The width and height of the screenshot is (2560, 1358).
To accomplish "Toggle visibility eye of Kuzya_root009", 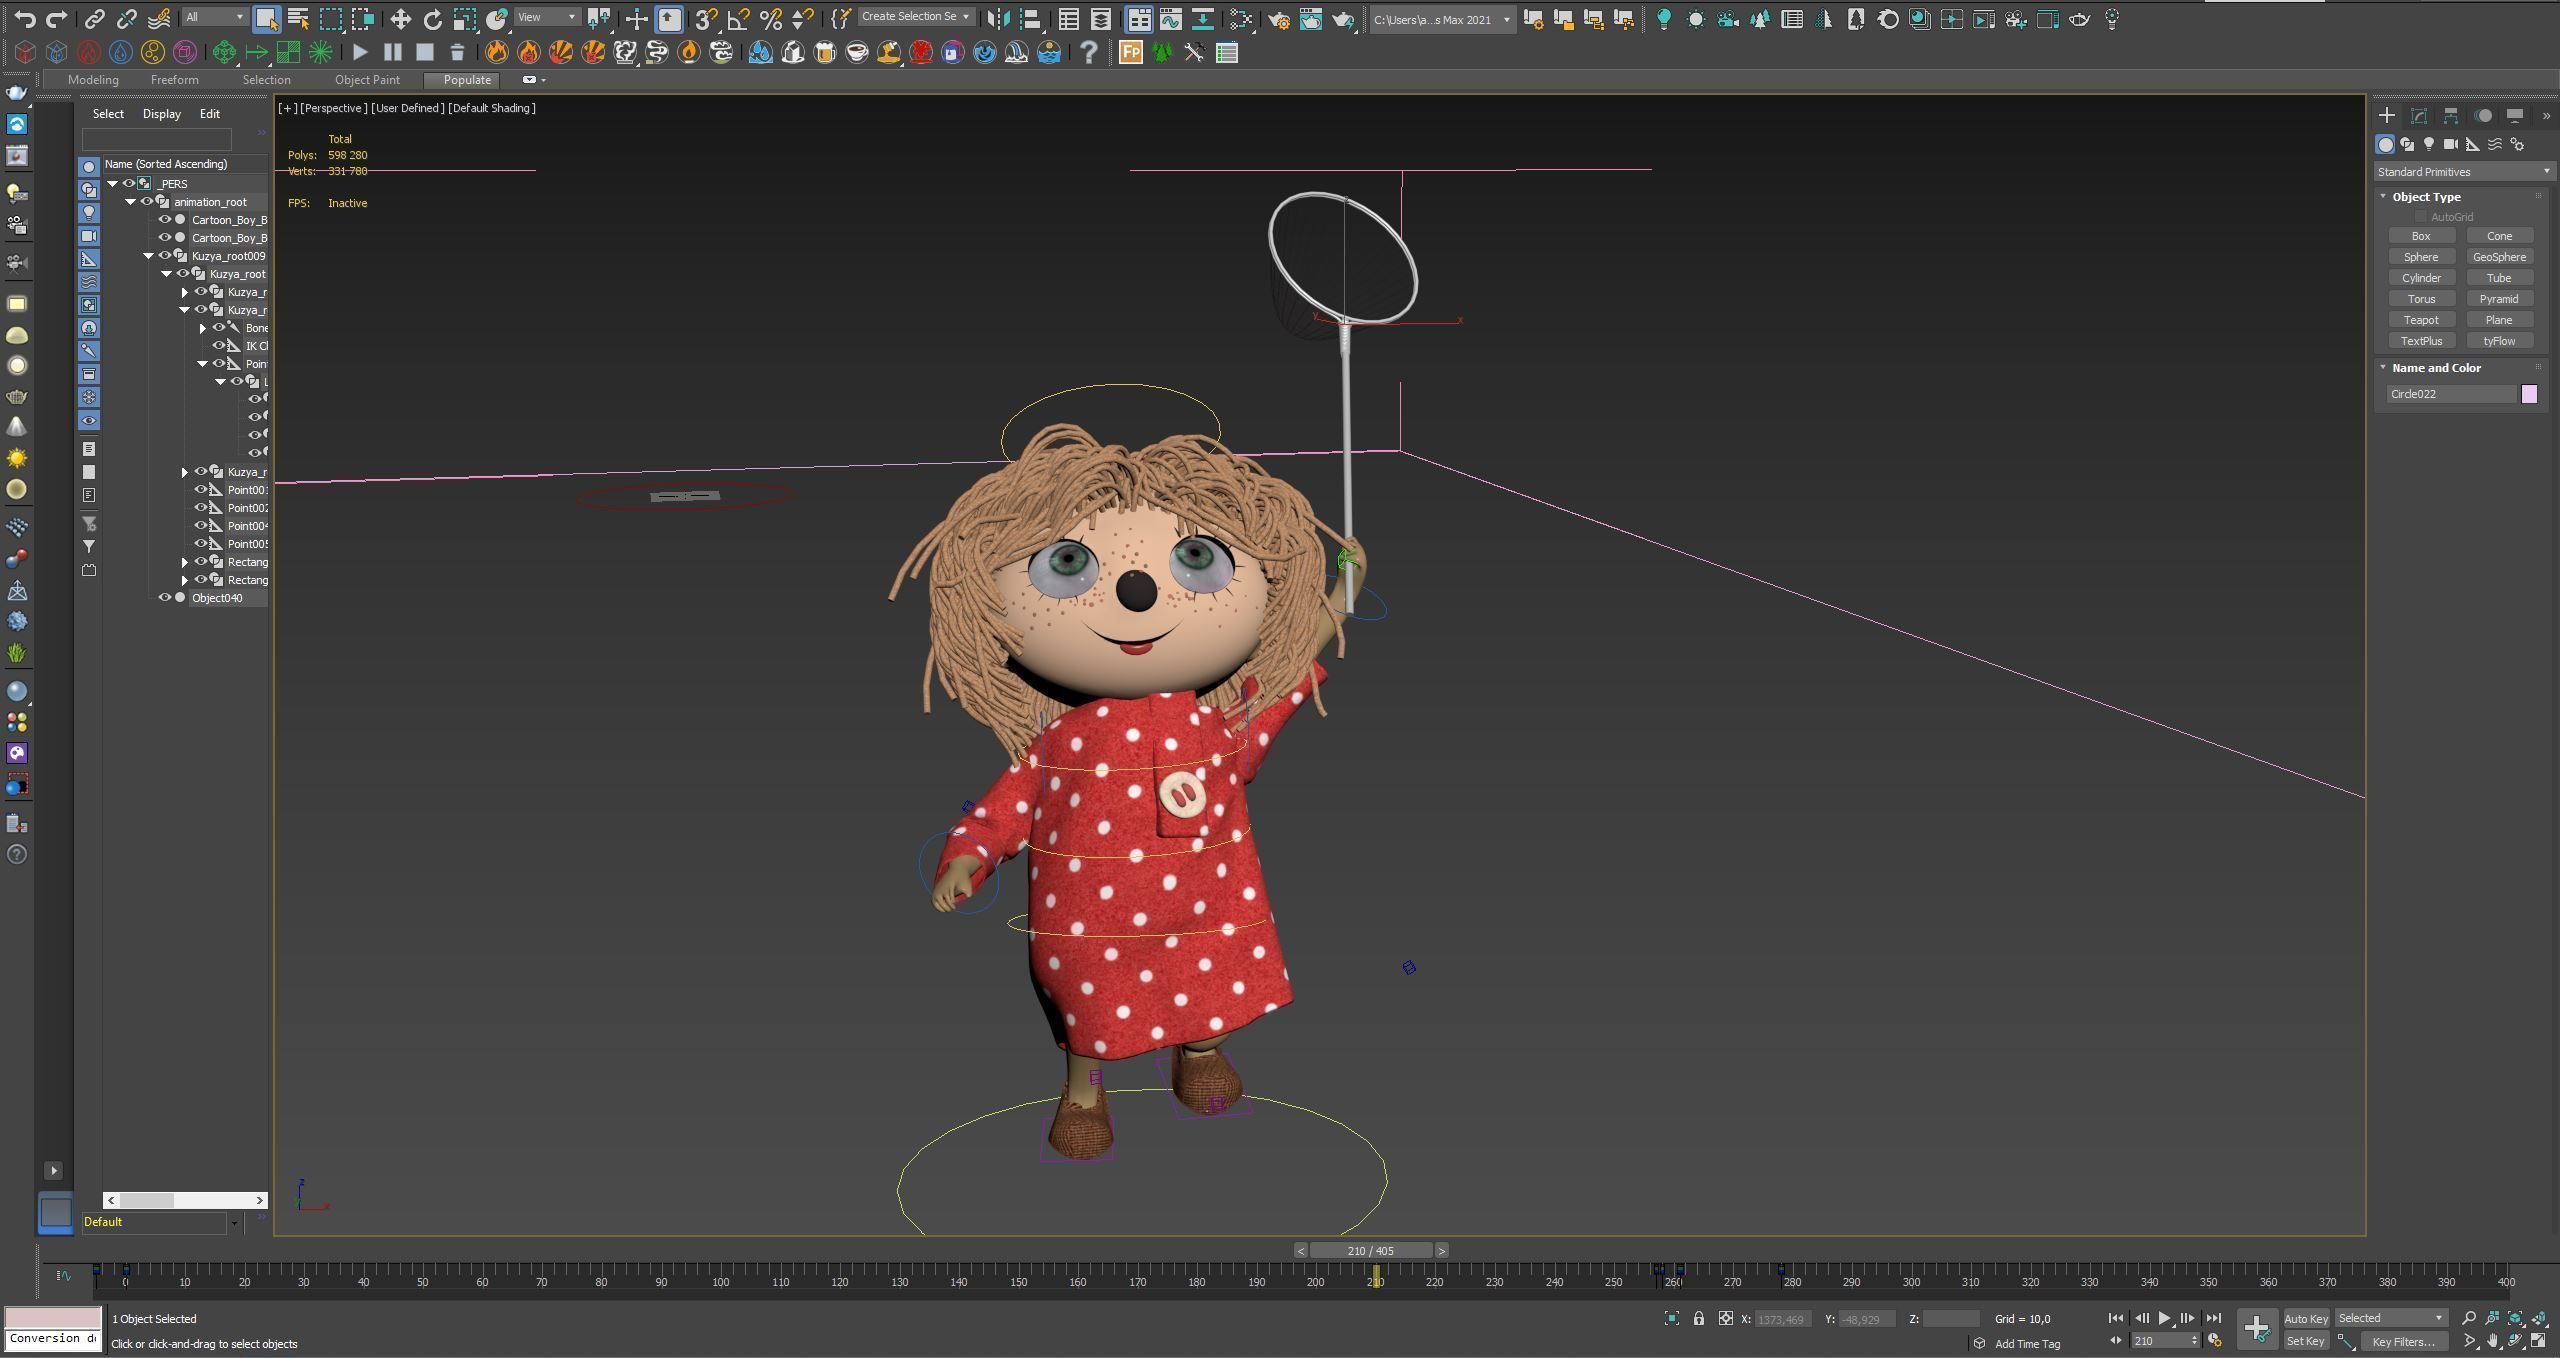I will [x=165, y=256].
